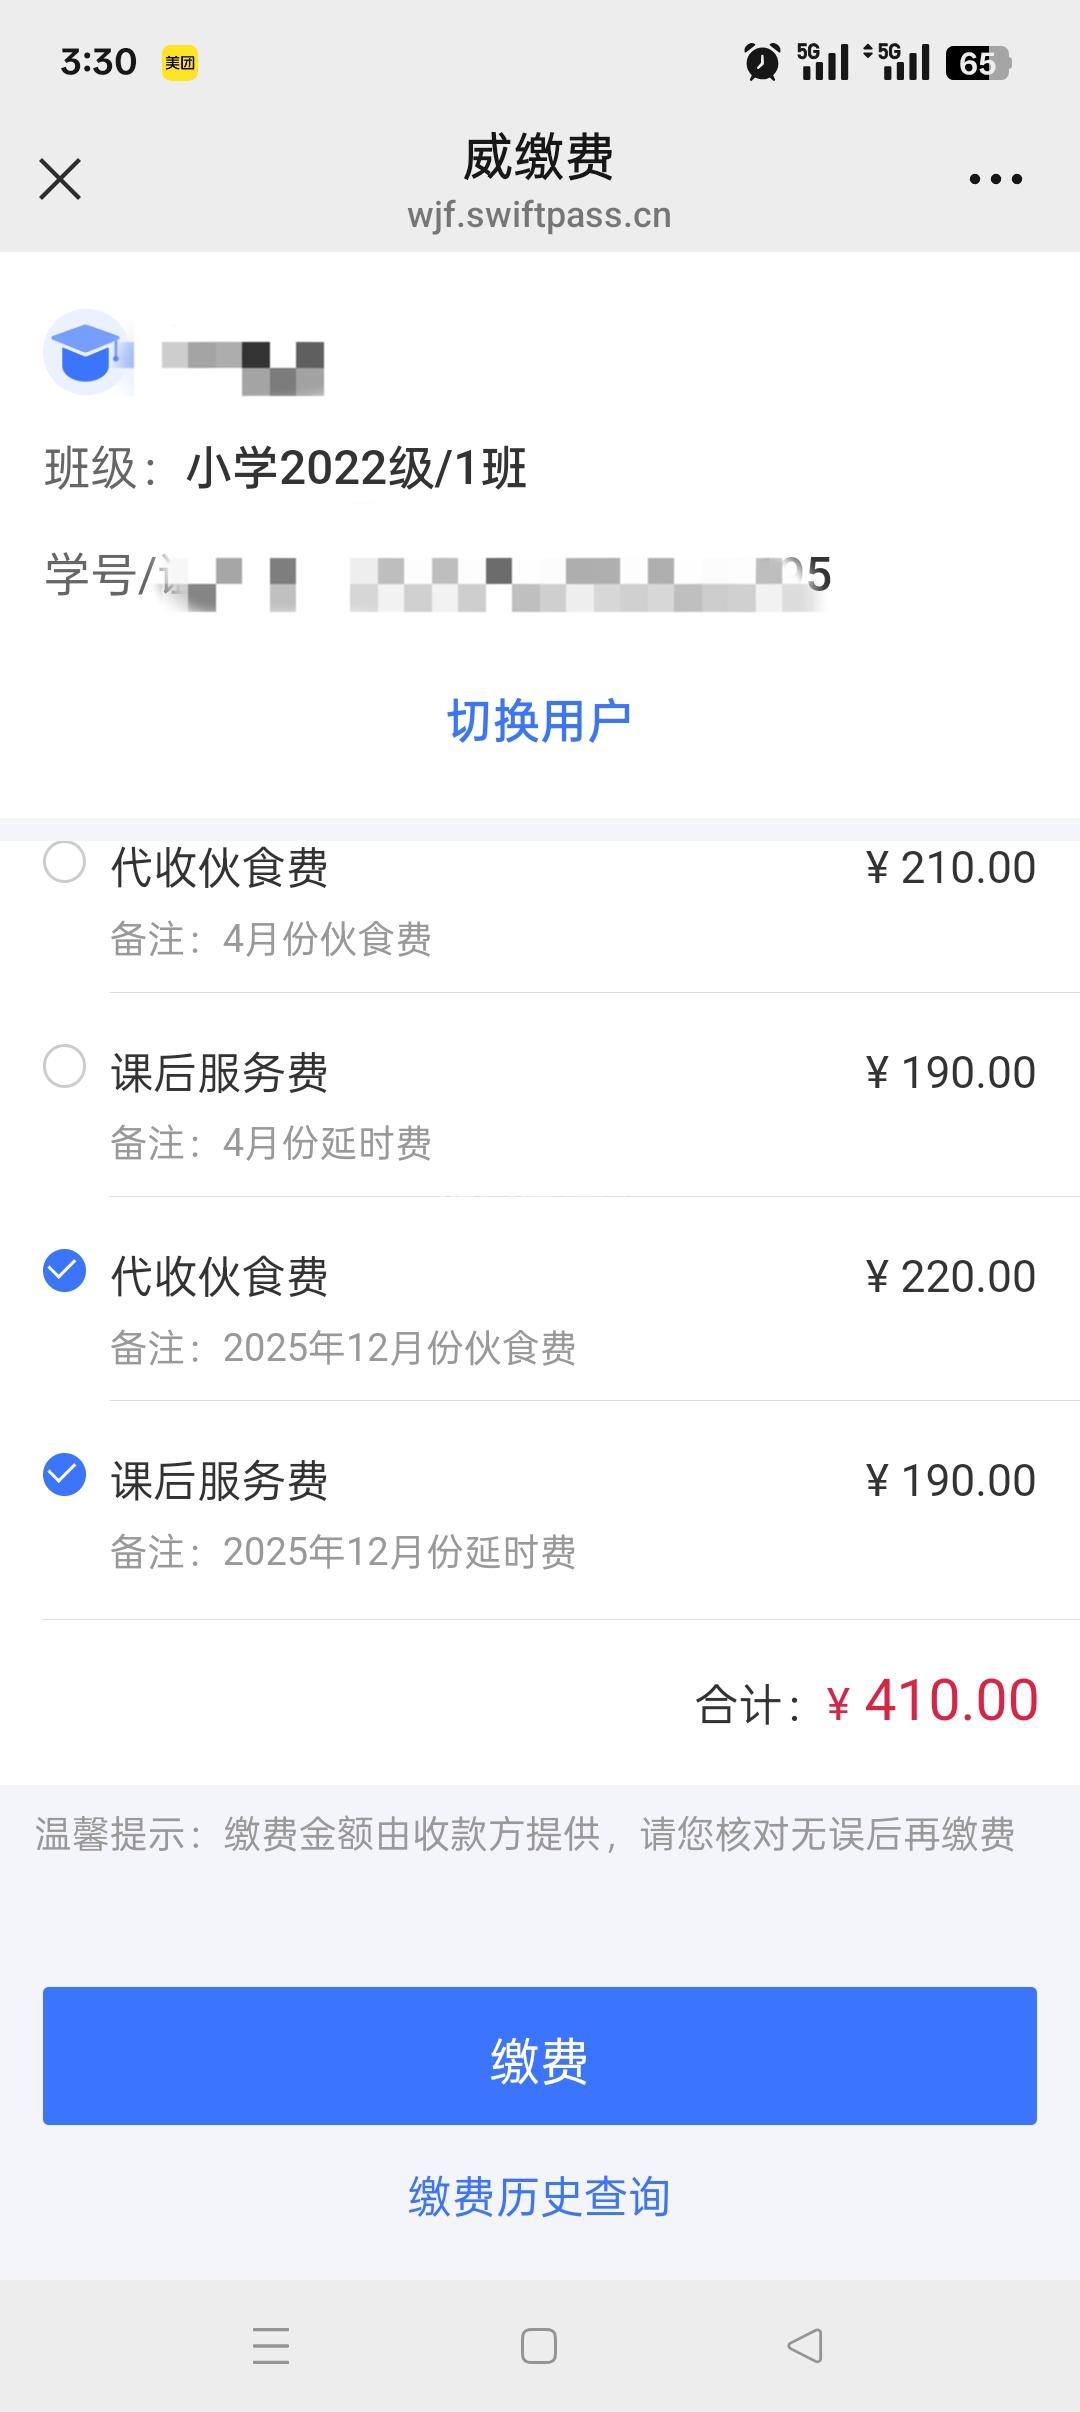The width and height of the screenshot is (1080, 2412).
Task: Select the 4月份伙食费 ¥210.00 checkbox
Action: pos(65,862)
